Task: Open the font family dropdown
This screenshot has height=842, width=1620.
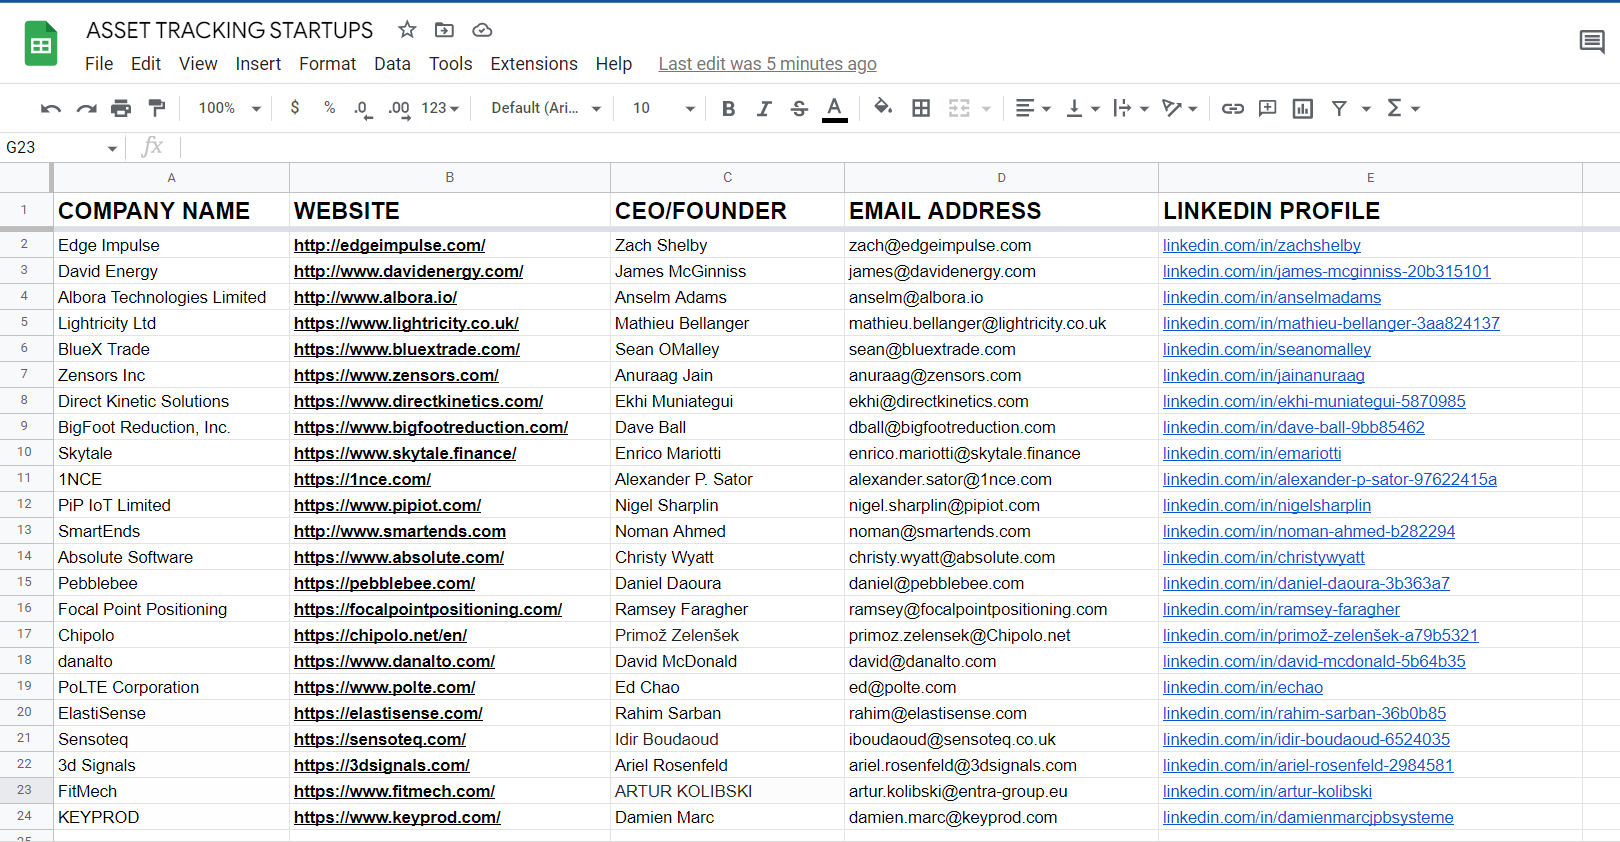Action: (546, 108)
